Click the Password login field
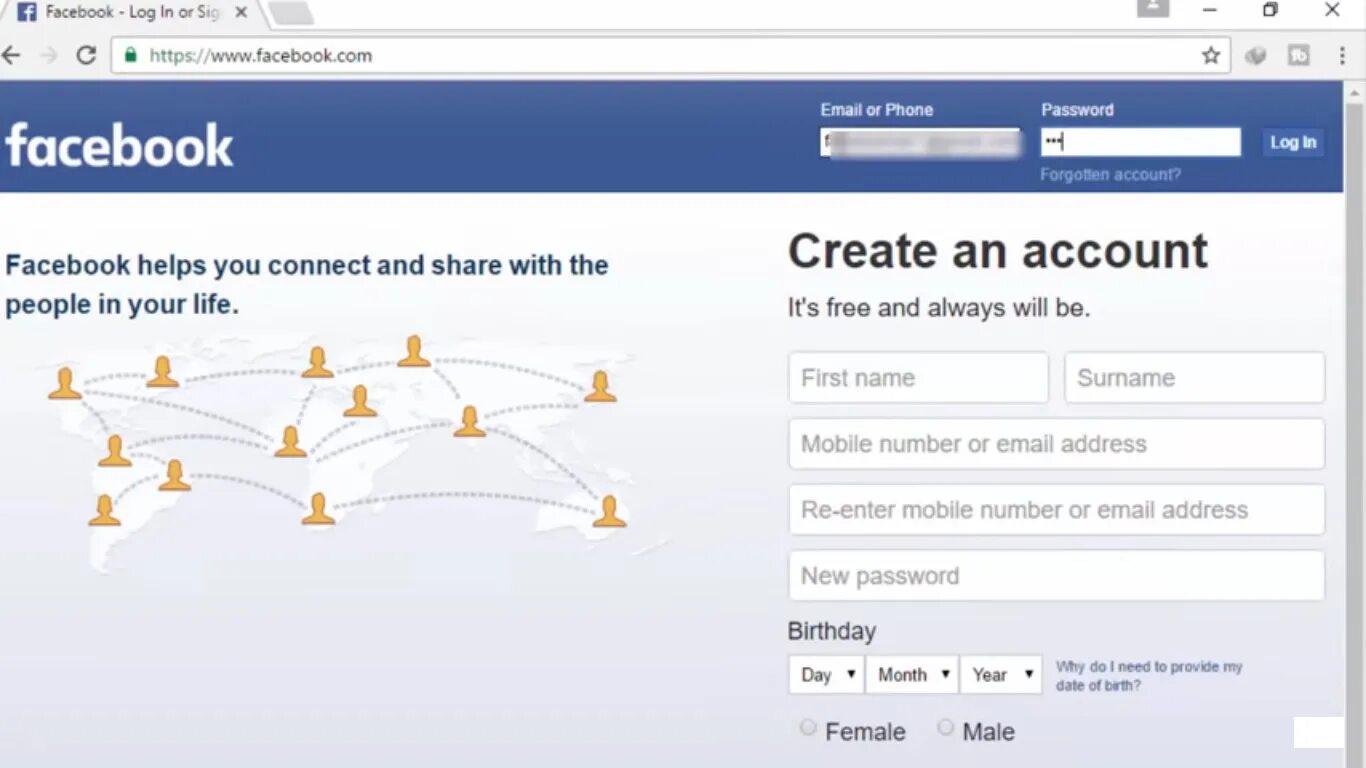The width and height of the screenshot is (1366, 768). click(x=1140, y=142)
